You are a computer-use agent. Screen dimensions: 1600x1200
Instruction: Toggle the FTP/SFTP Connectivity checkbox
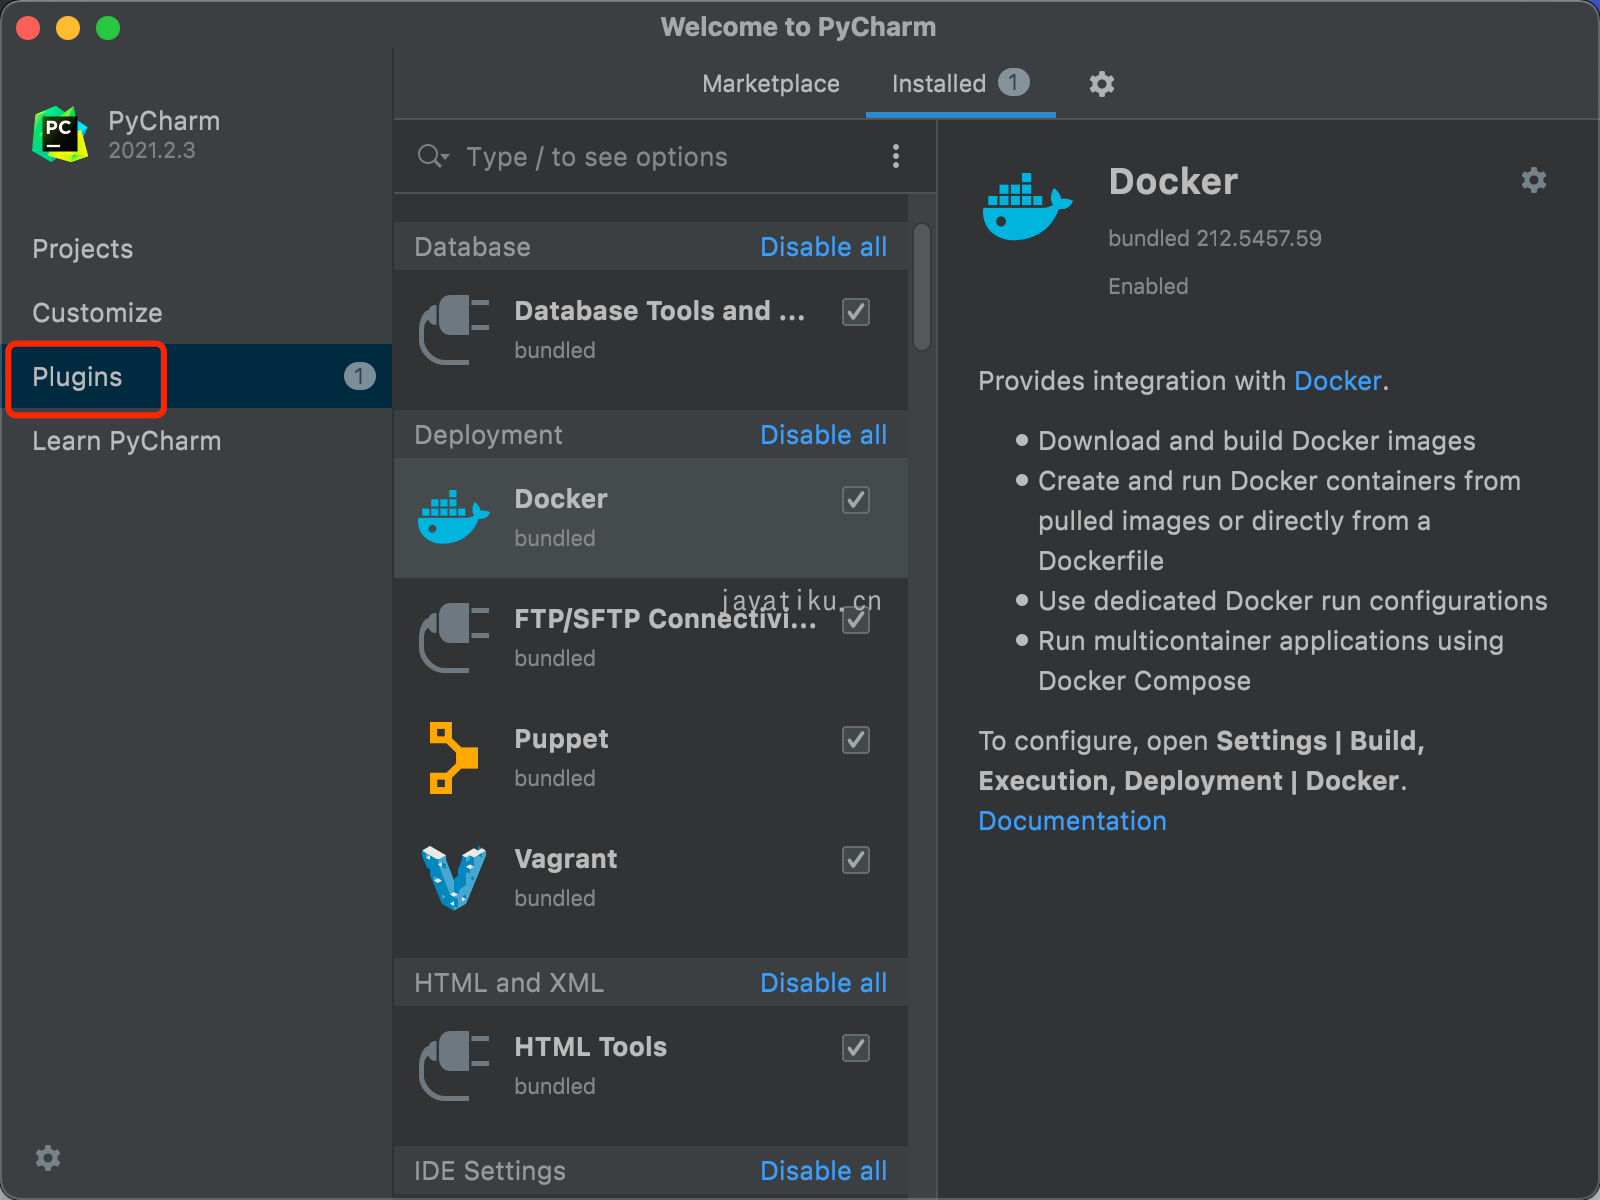click(856, 620)
